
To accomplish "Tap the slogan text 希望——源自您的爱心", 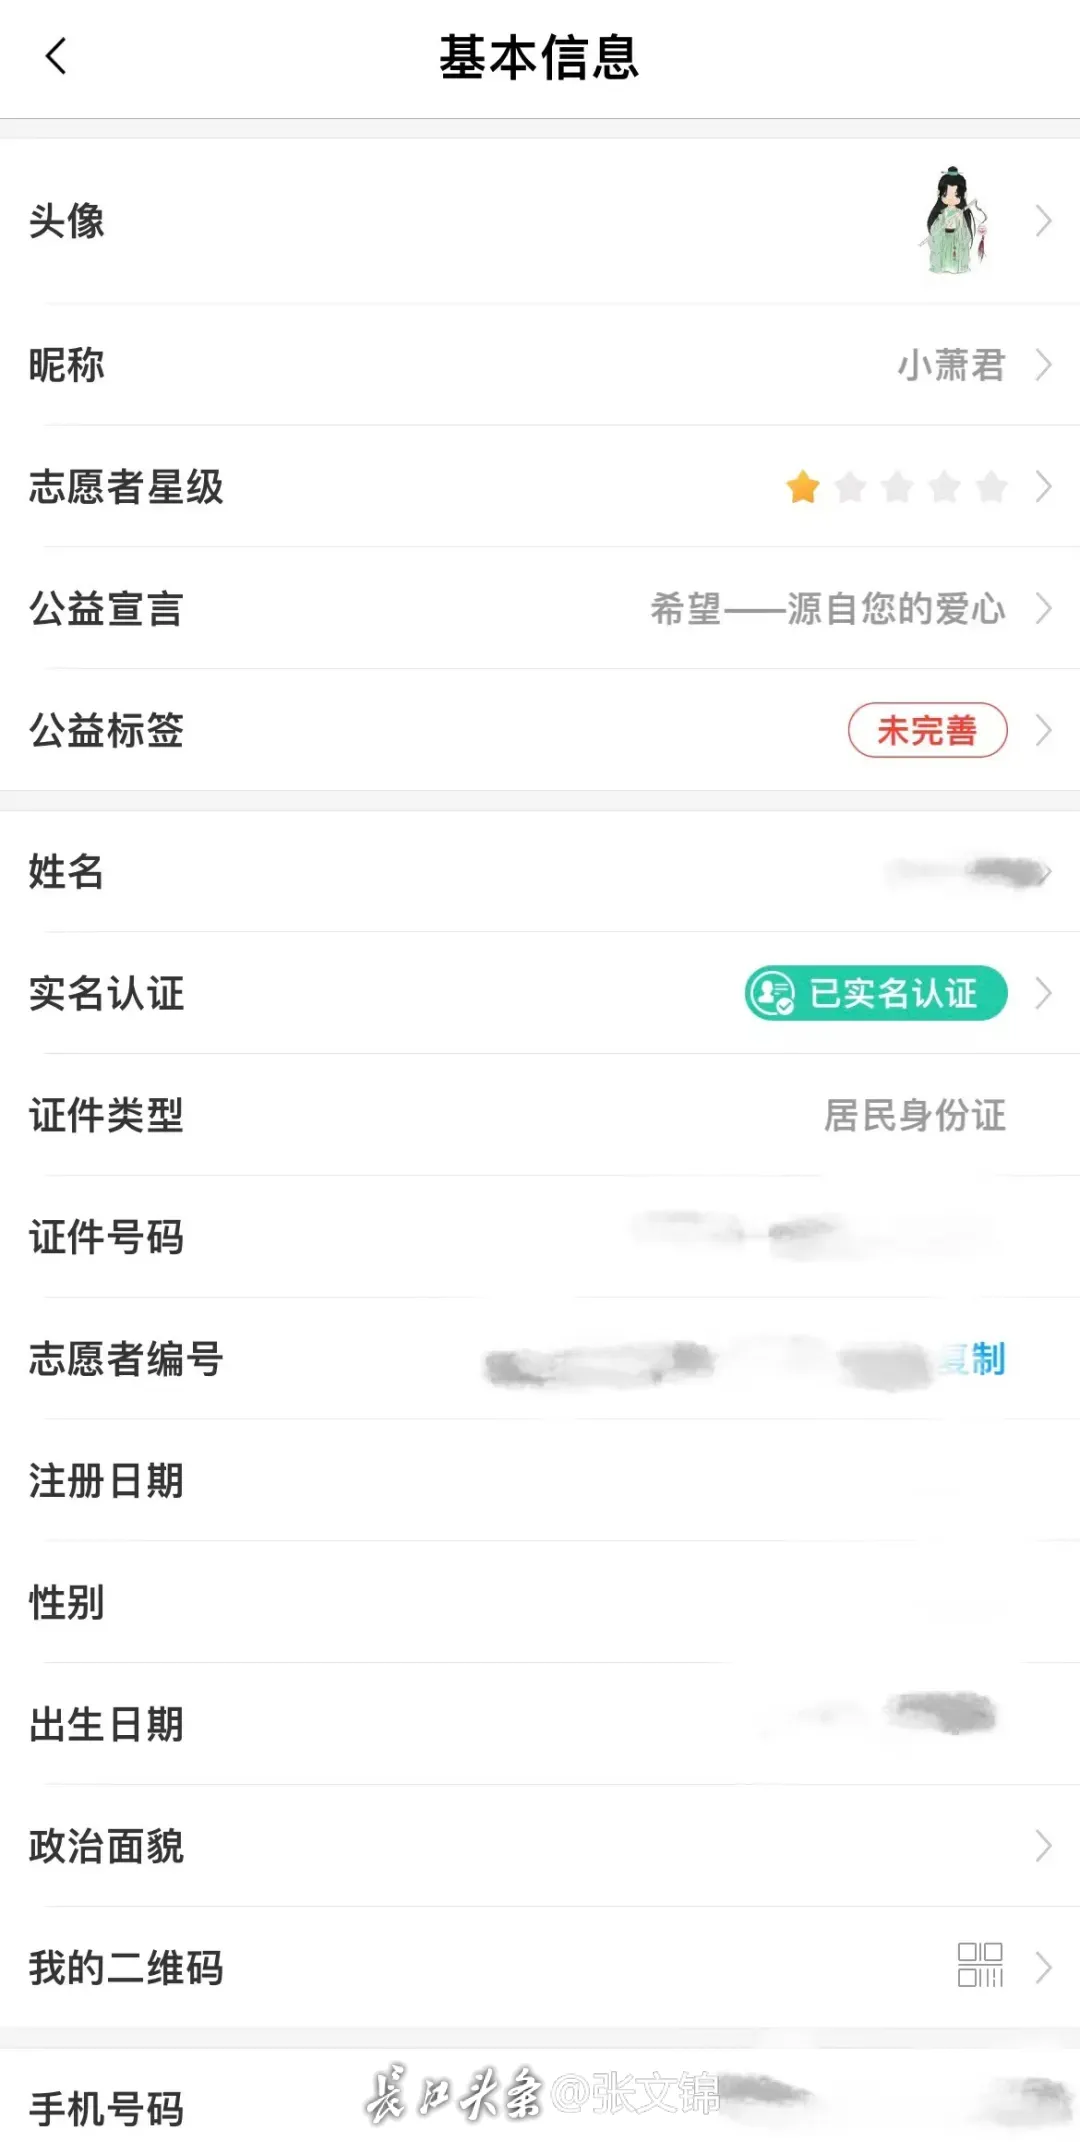I will 827,608.
